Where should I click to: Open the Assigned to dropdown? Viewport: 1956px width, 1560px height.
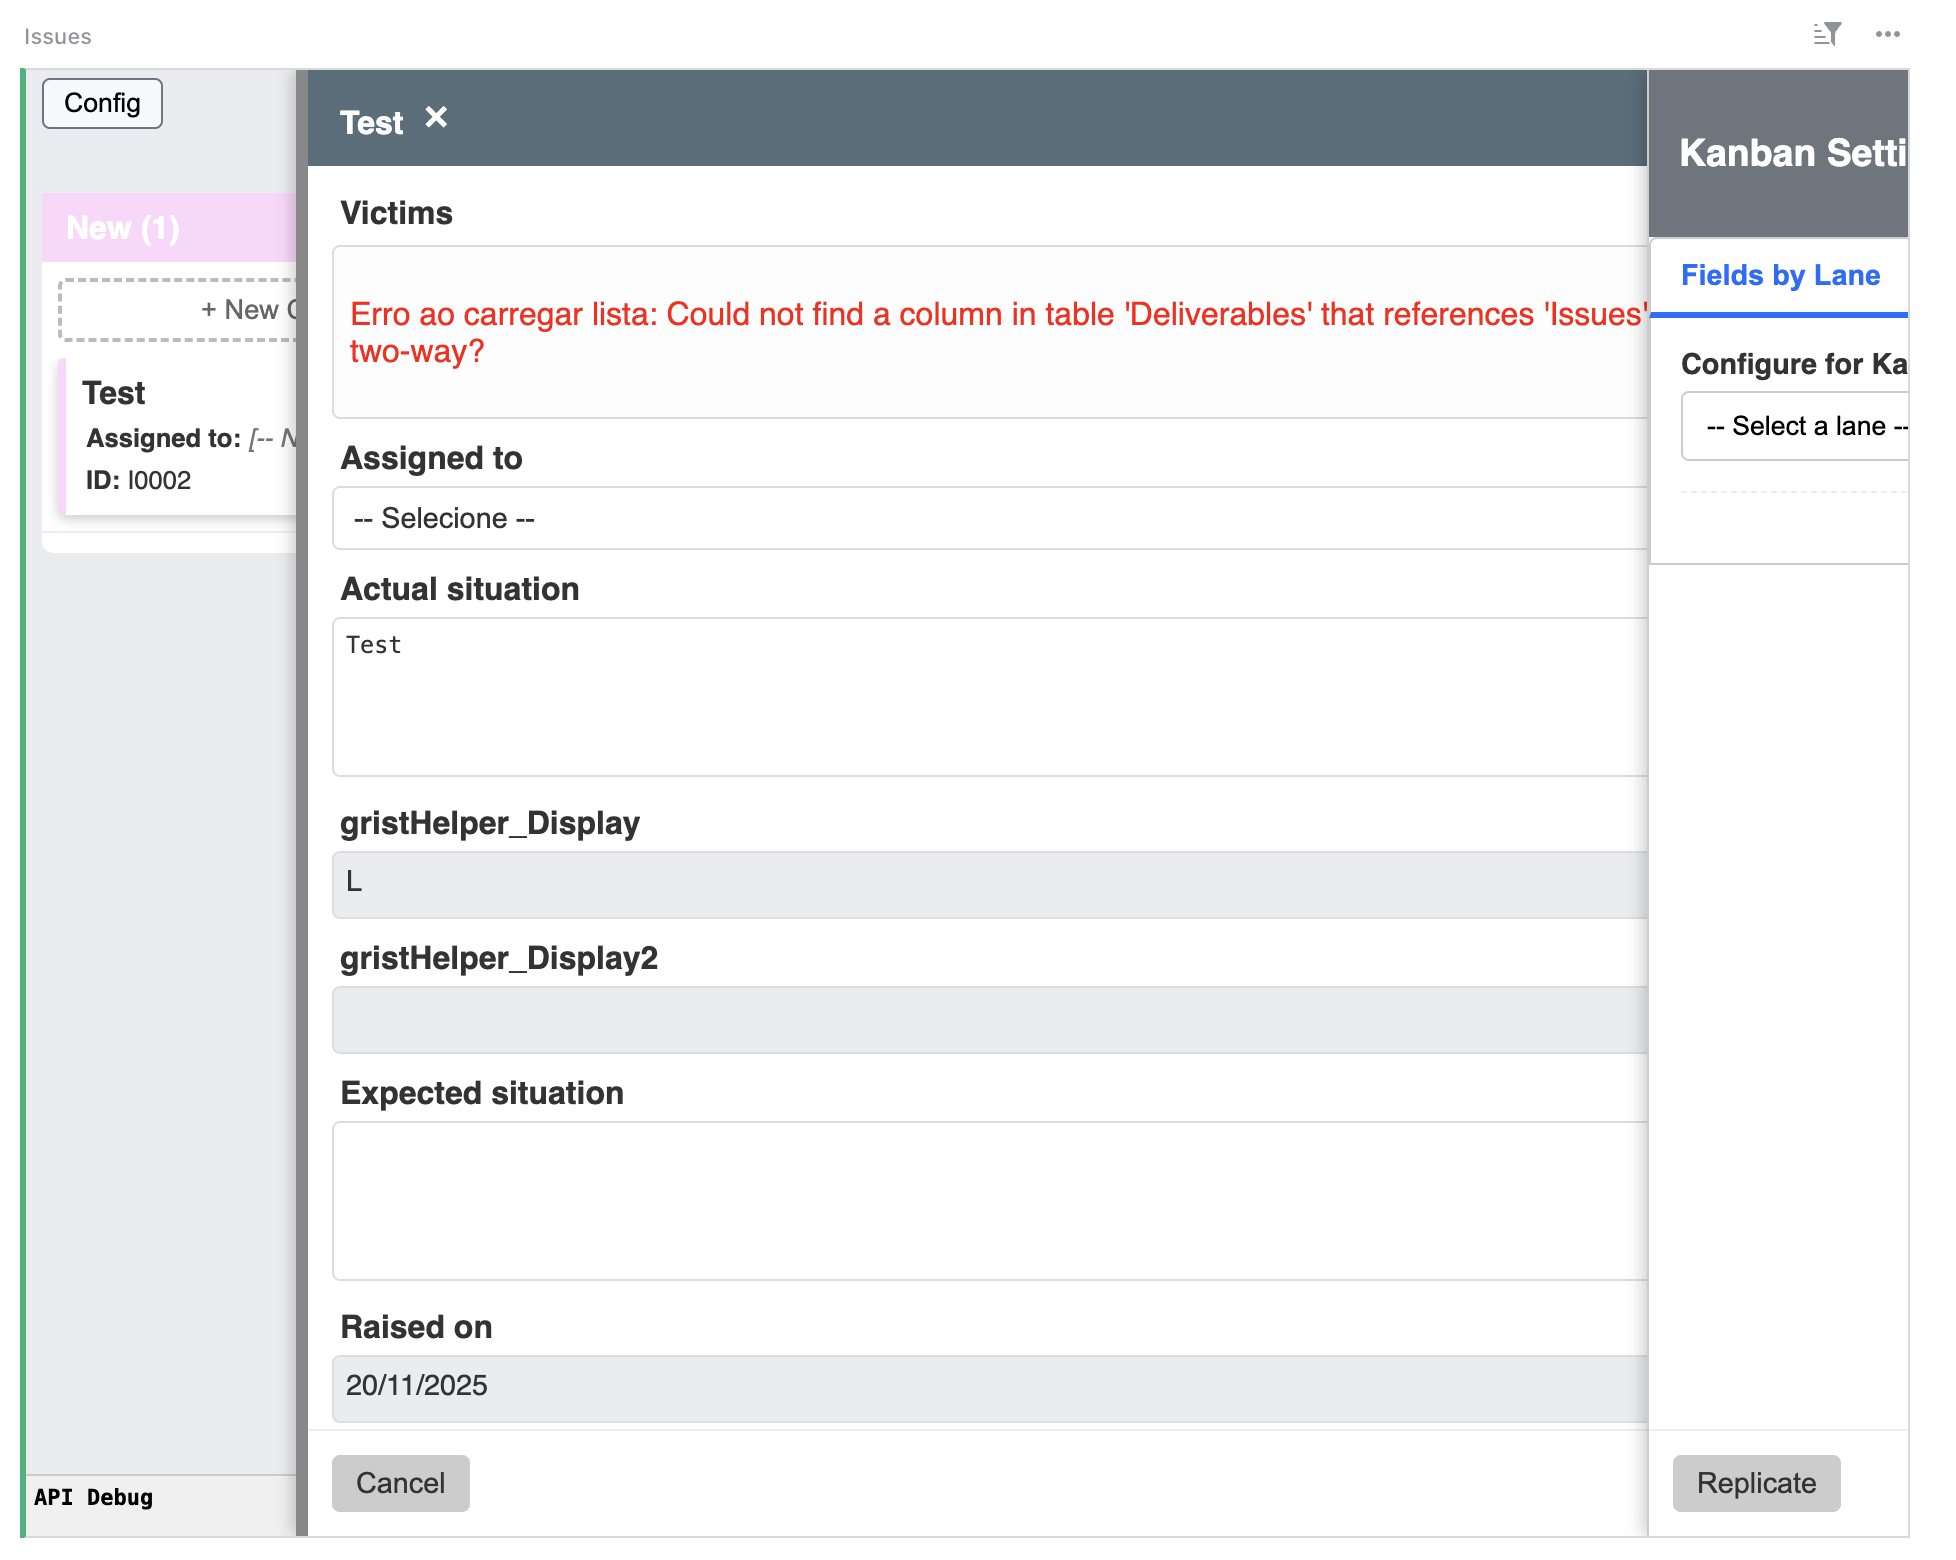click(x=988, y=518)
